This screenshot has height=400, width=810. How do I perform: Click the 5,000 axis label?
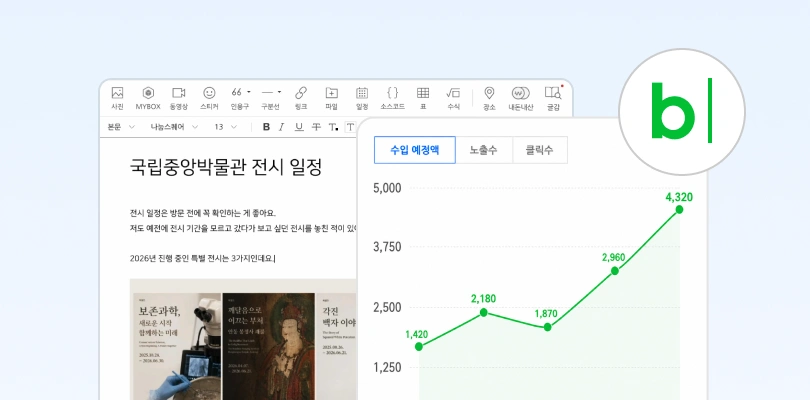387,188
